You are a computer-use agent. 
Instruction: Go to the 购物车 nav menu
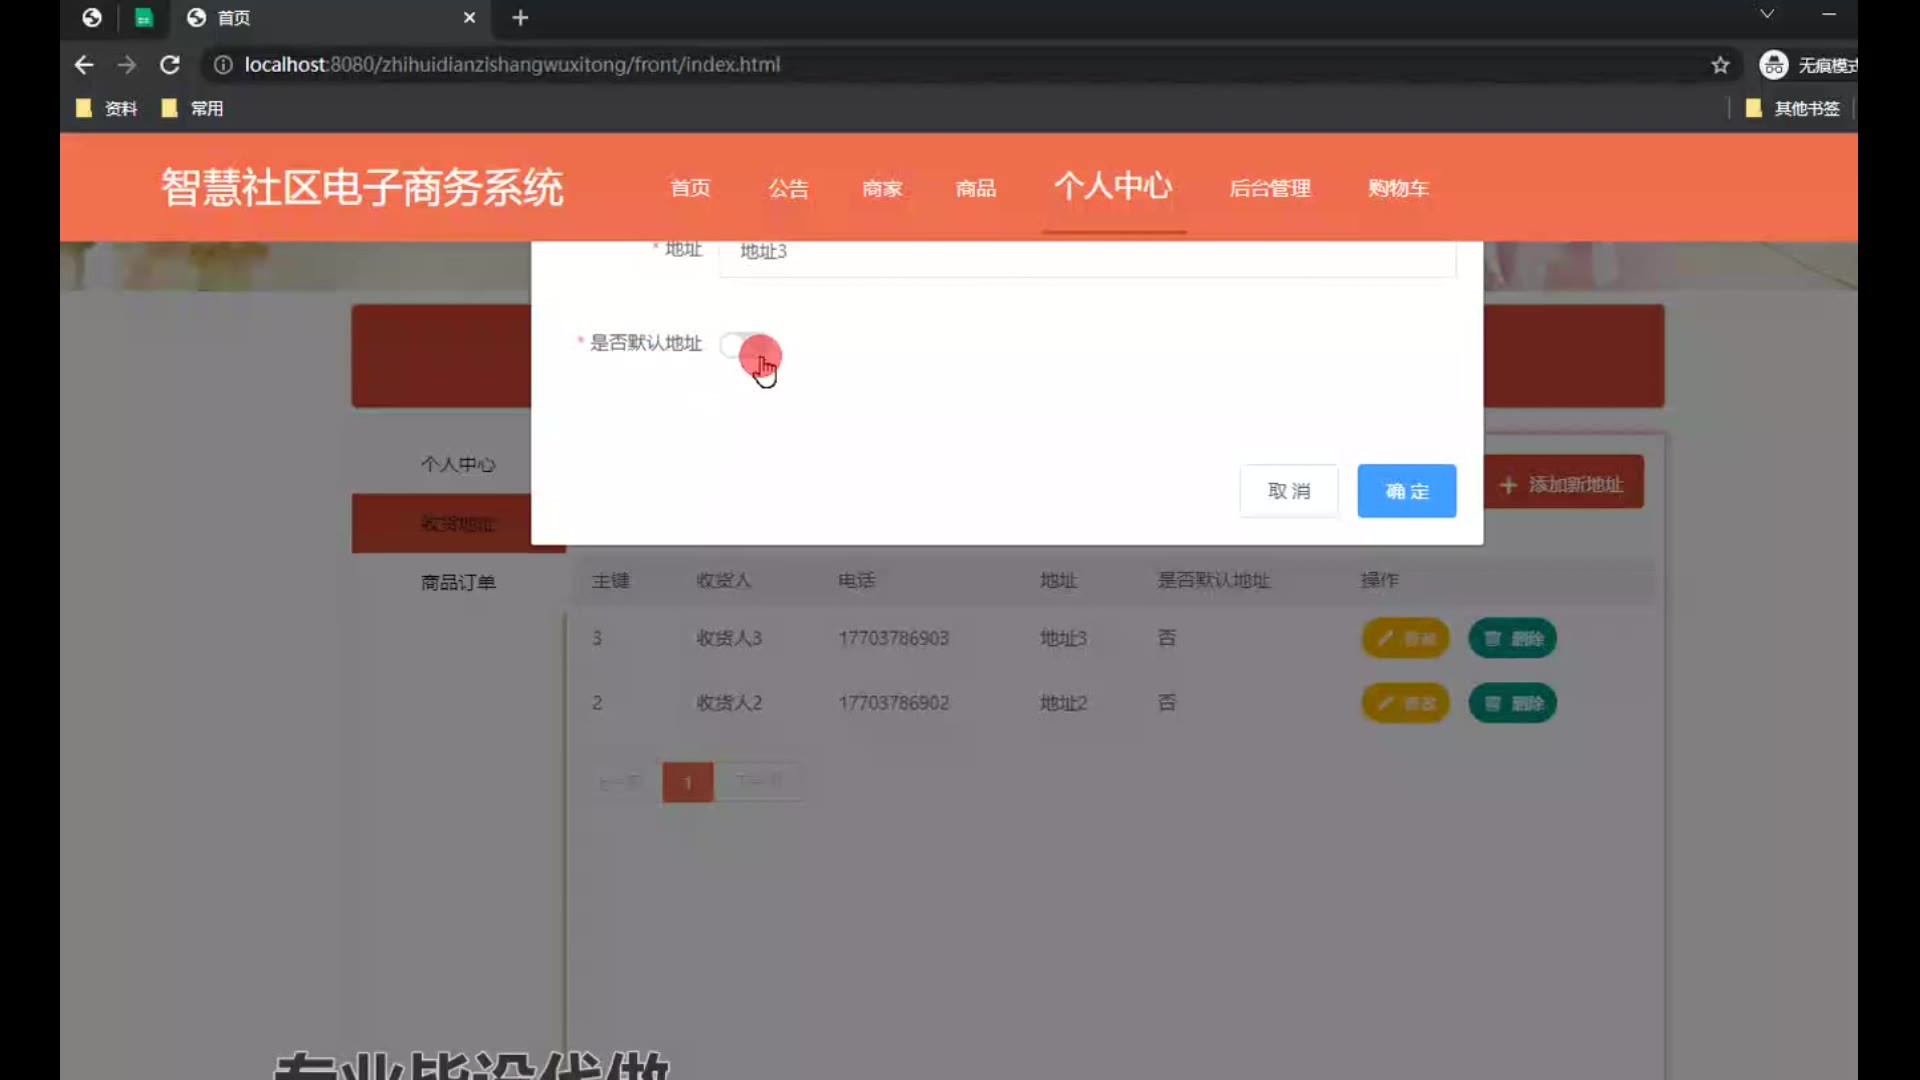[x=1398, y=188]
